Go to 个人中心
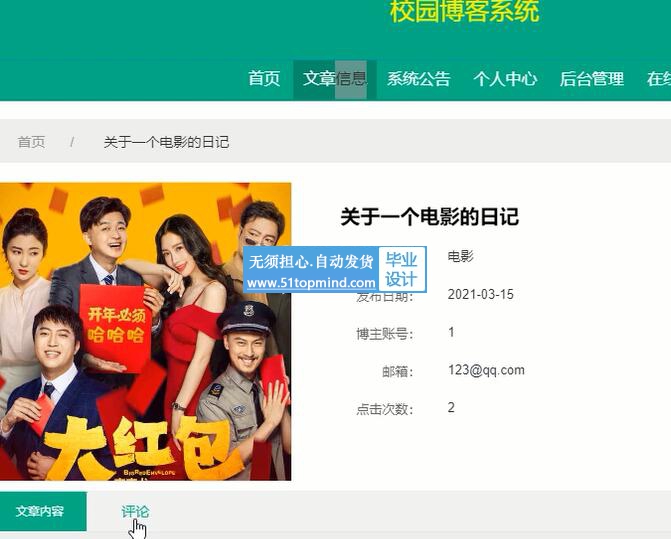Screen dimensions: 671x539 [x=505, y=79]
